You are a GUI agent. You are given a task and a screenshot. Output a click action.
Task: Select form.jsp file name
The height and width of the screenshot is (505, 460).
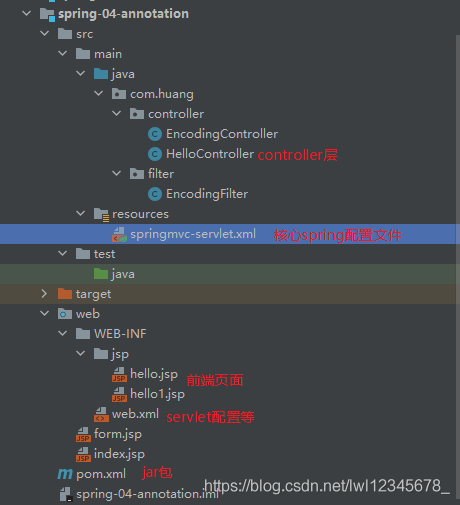(x=118, y=434)
